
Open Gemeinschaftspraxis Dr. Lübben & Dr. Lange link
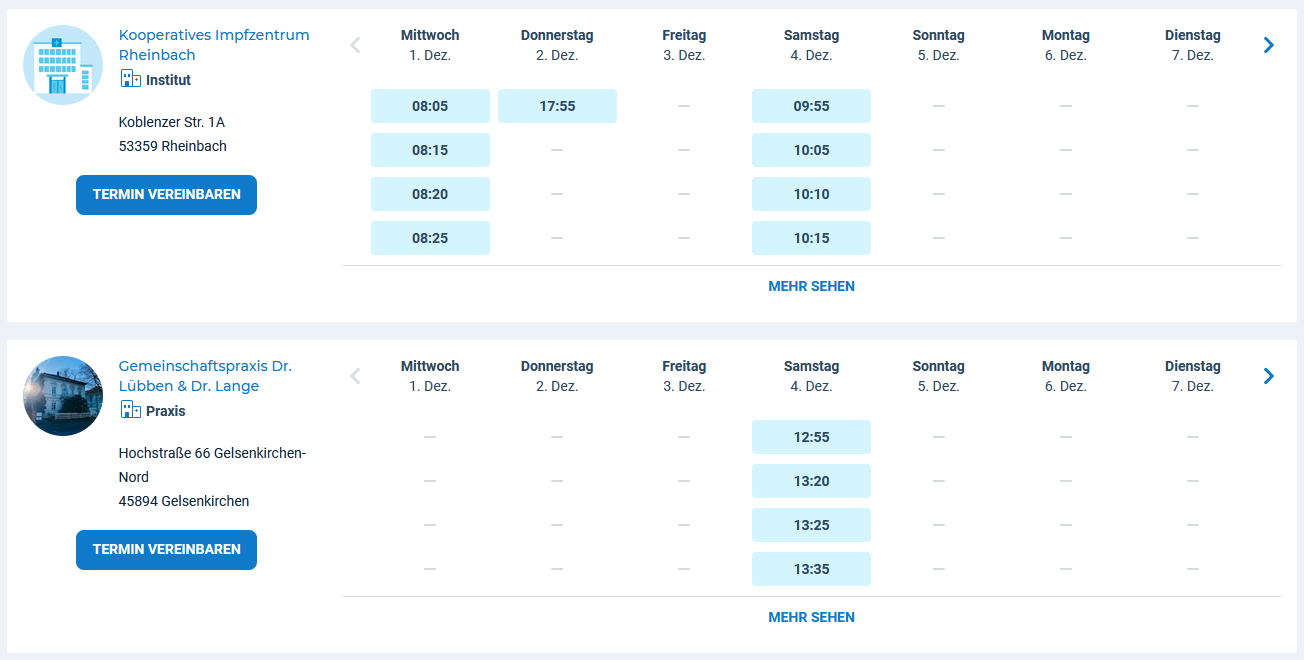tap(205, 376)
